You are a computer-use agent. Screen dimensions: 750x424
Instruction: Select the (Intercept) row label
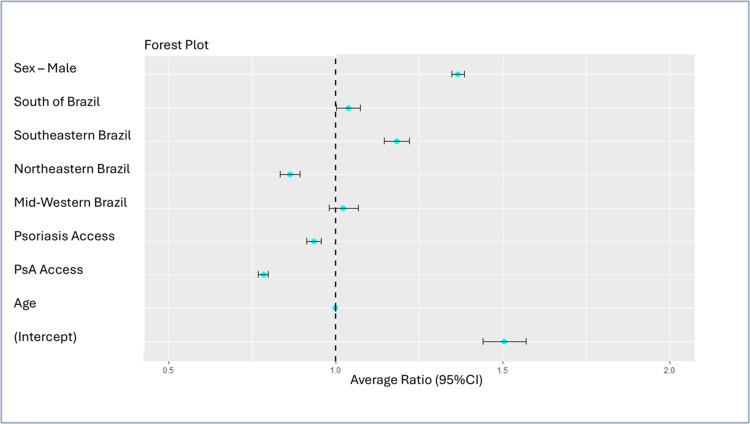point(45,337)
